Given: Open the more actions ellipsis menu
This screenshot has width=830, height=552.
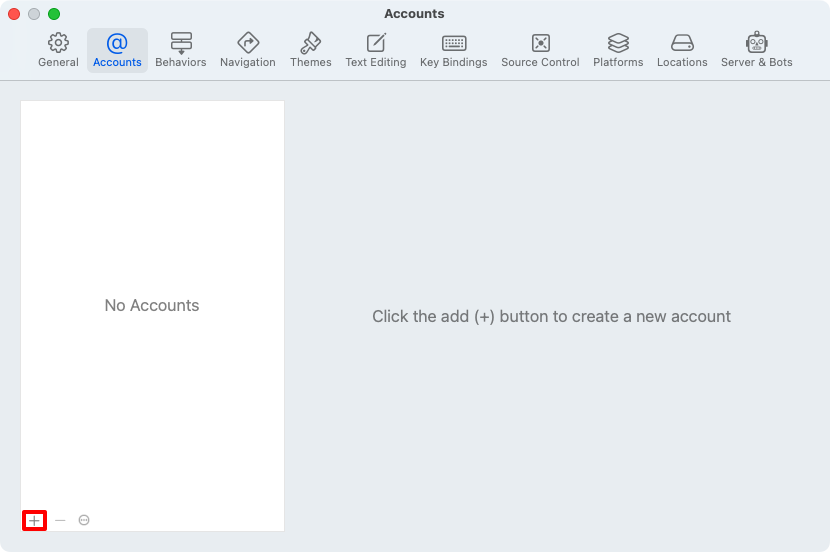Looking at the screenshot, I should [84, 520].
